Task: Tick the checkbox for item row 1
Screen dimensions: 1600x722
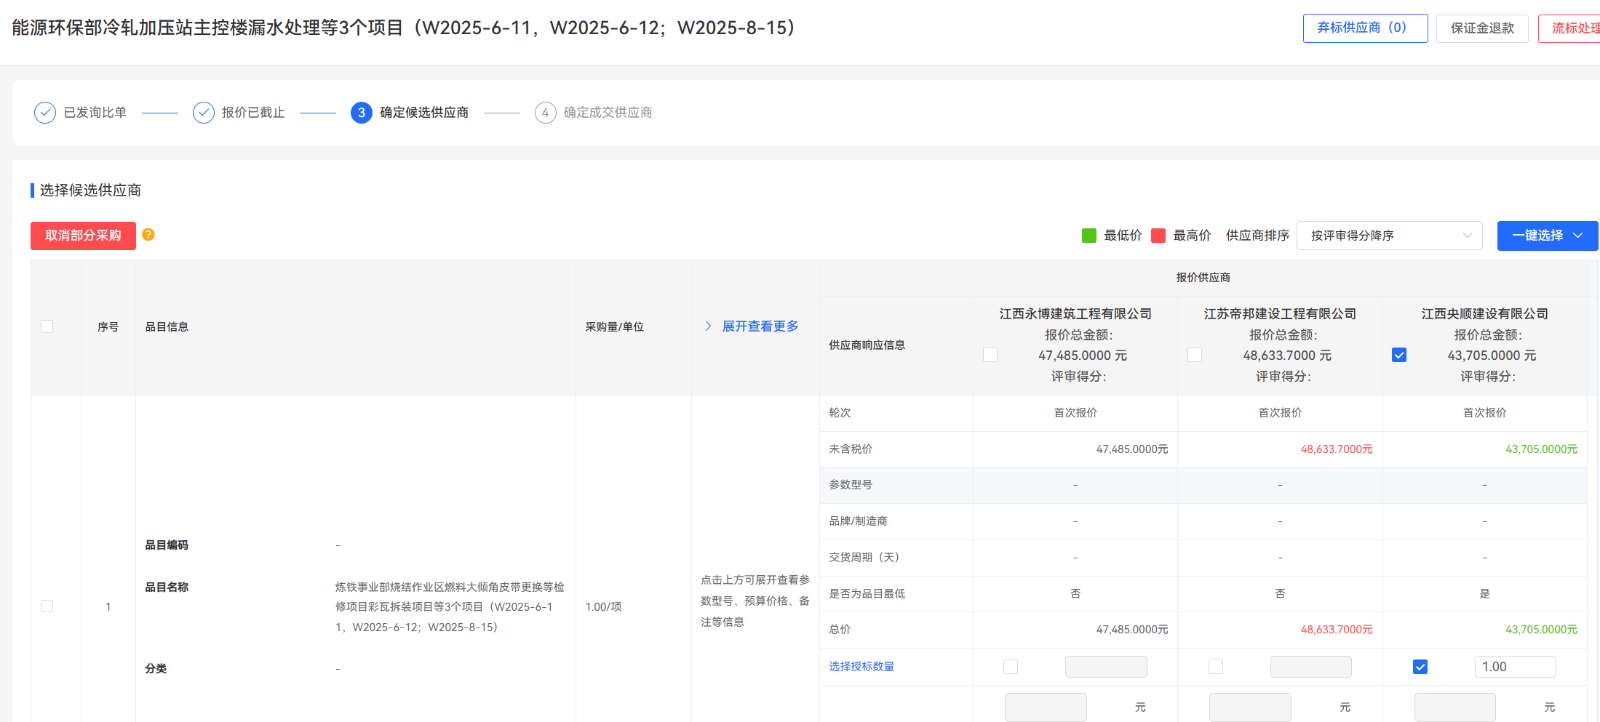Action: coord(47,607)
